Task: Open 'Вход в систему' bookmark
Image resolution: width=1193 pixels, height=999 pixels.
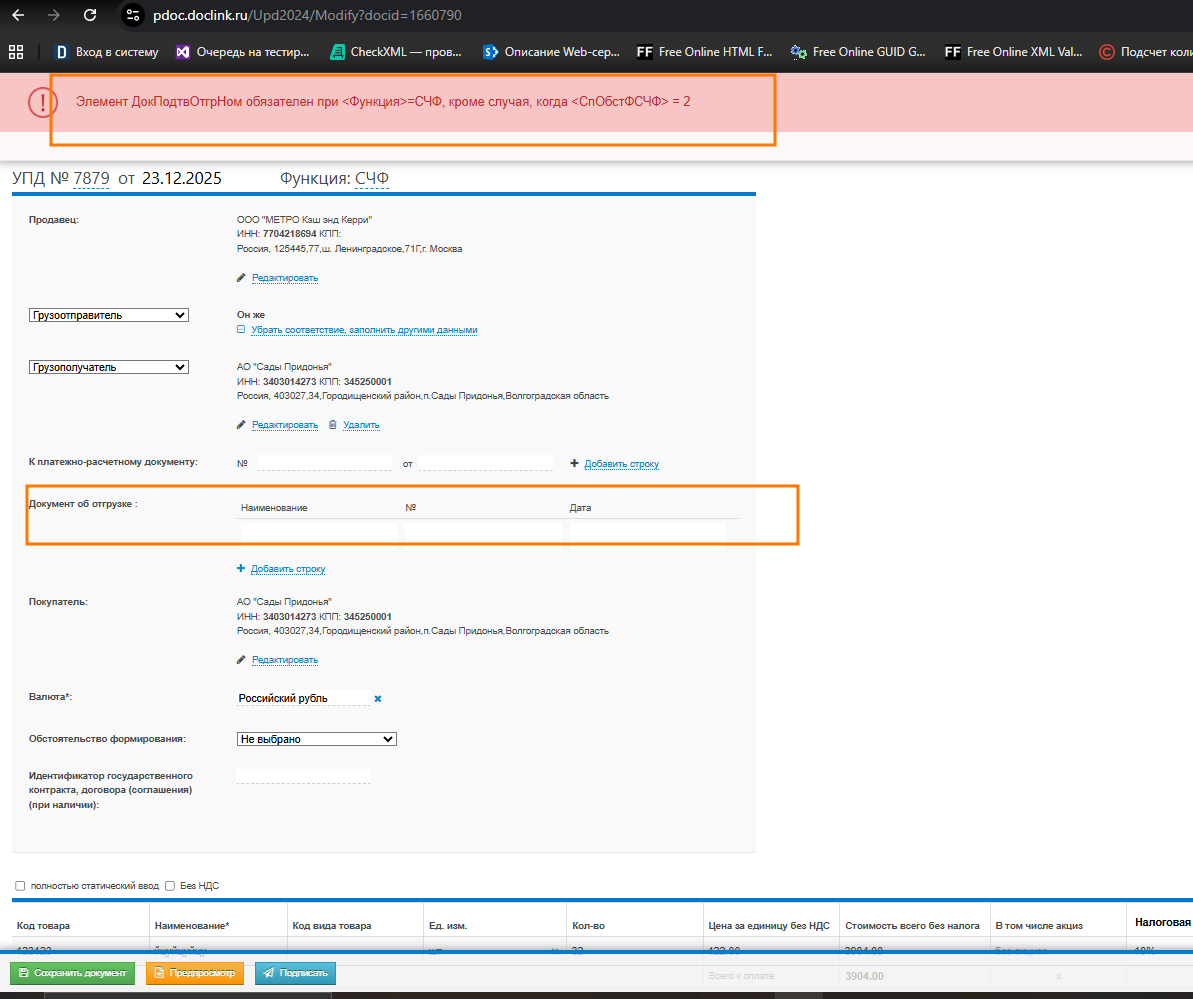Action: point(107,52)
